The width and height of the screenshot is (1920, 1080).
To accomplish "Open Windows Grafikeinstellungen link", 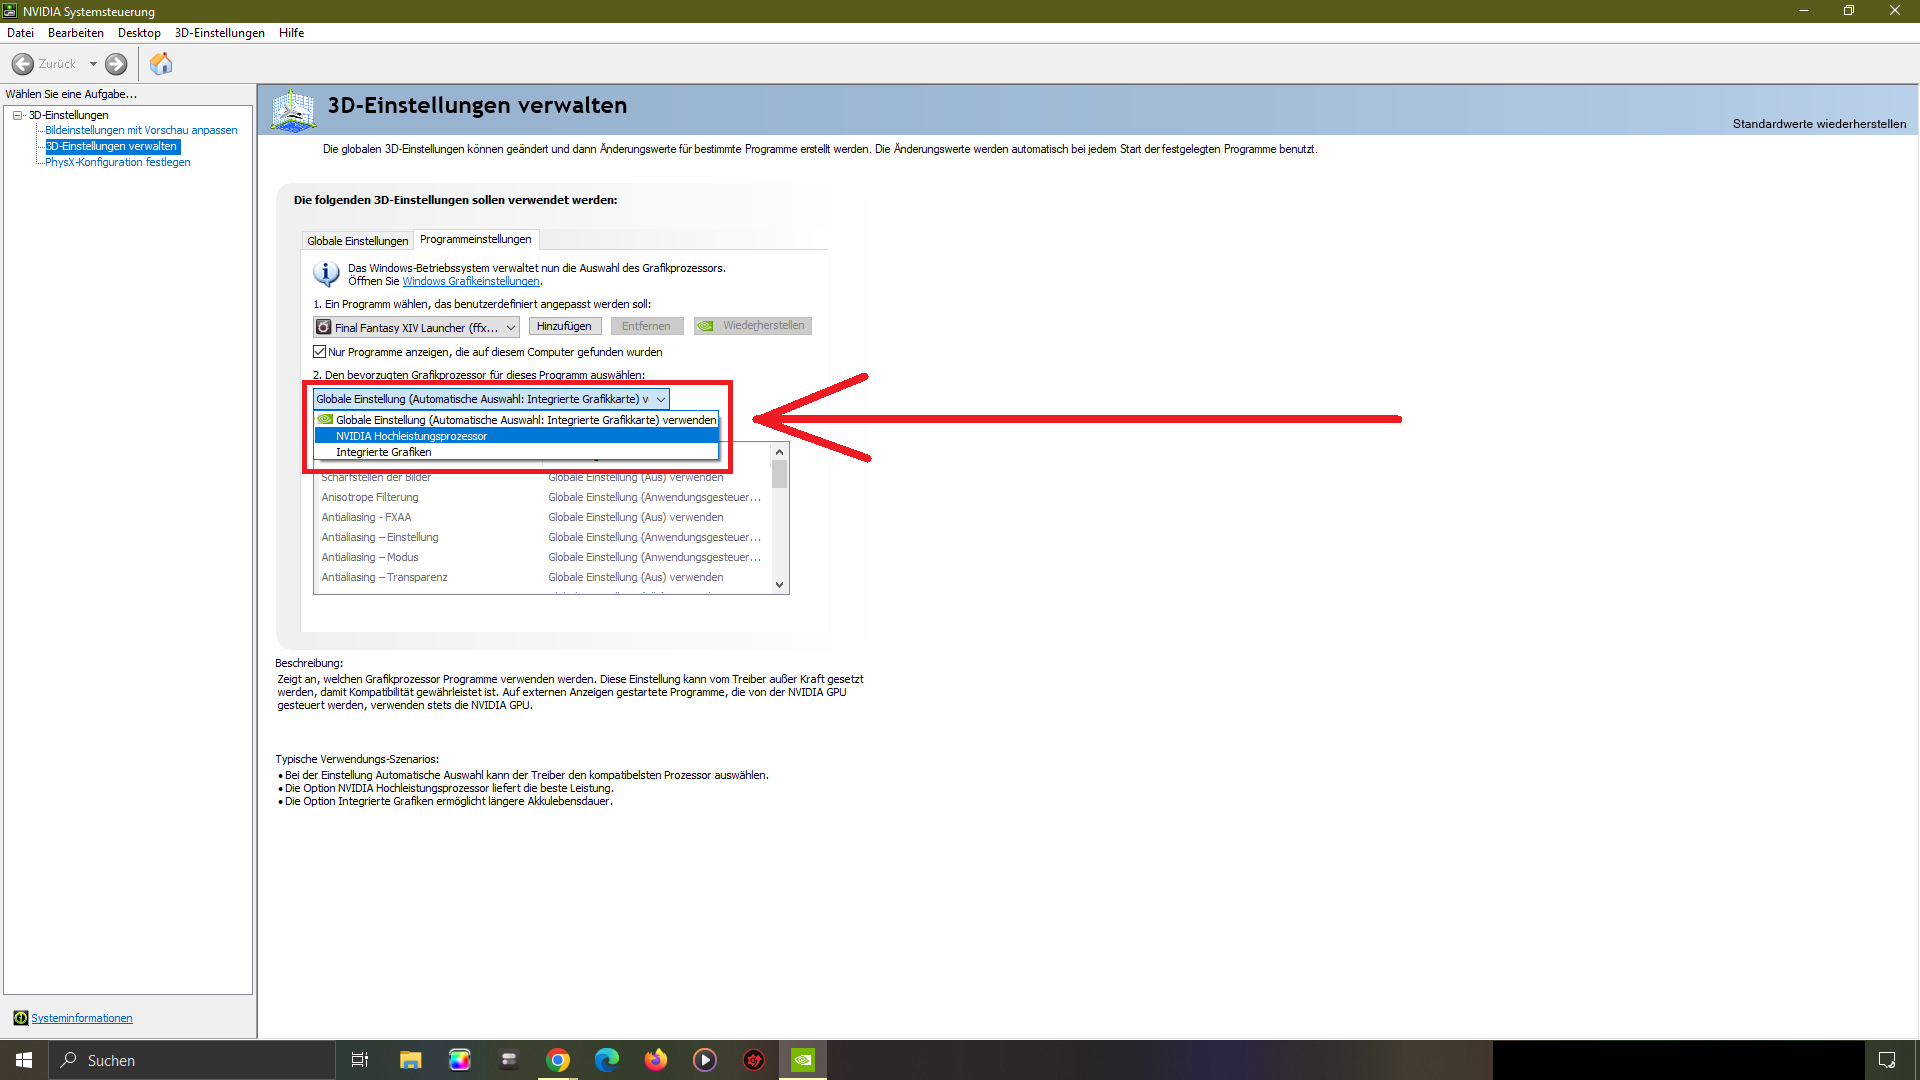I will pos(470,282).
